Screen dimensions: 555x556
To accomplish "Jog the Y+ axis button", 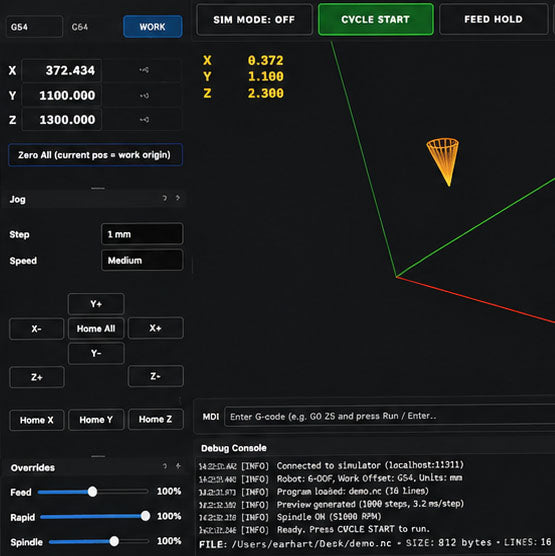I will click(96, 304).
